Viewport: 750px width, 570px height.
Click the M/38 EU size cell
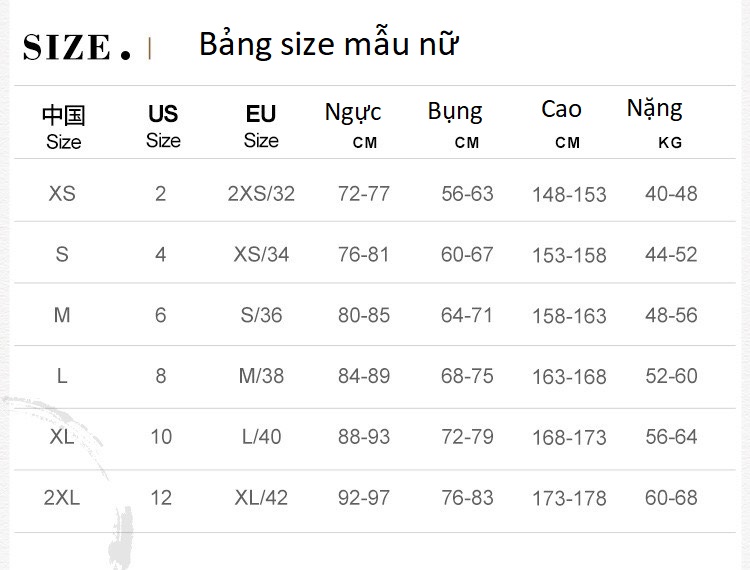tap(261, 376)
